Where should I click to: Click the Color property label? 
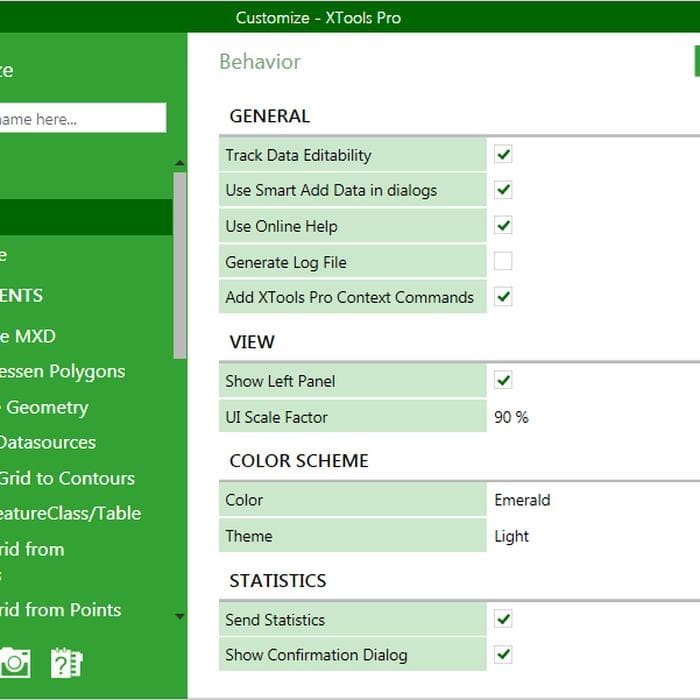pos(244,500)
